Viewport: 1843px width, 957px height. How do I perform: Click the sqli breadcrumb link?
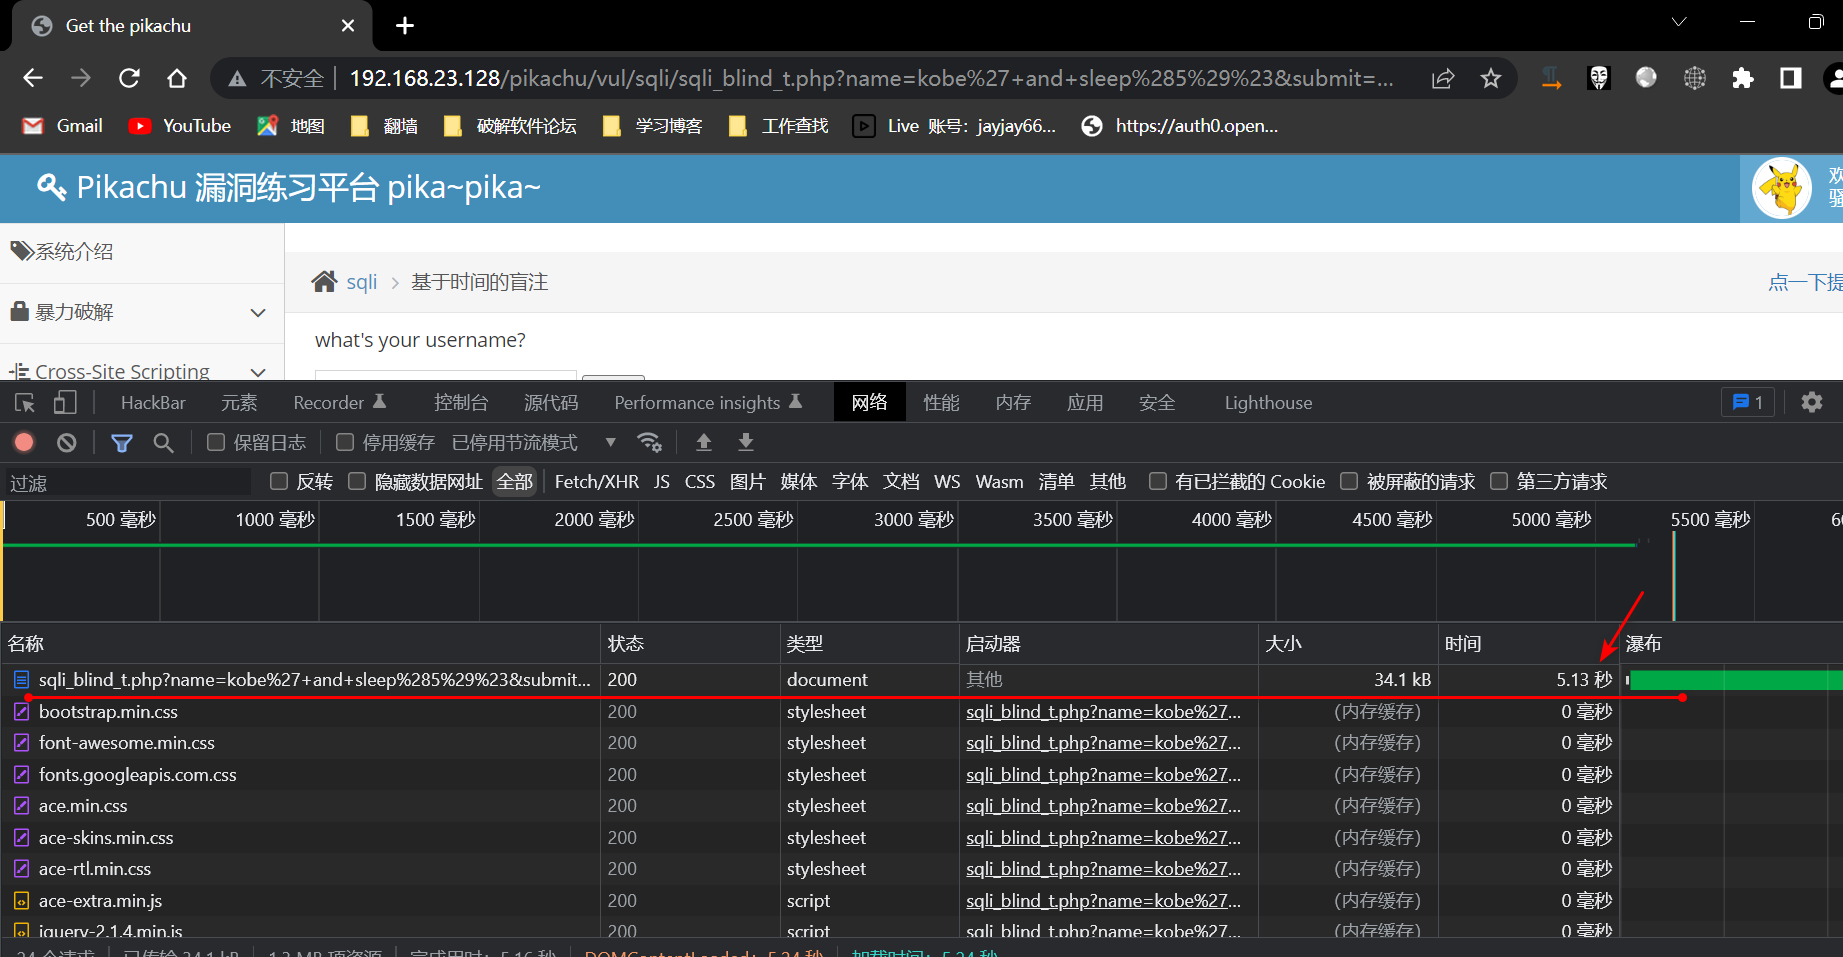(361, 282)
